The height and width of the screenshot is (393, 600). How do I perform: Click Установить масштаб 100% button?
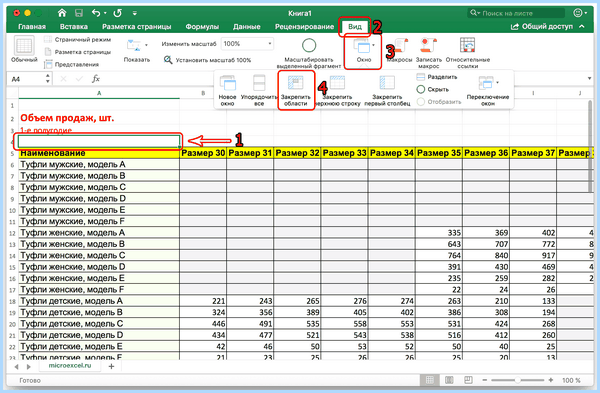pyautogui.click(x=207, y=60)
